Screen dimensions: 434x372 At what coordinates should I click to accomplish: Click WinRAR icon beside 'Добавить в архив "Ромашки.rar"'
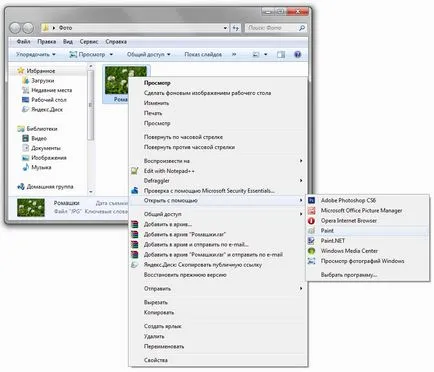coord(134,234)
